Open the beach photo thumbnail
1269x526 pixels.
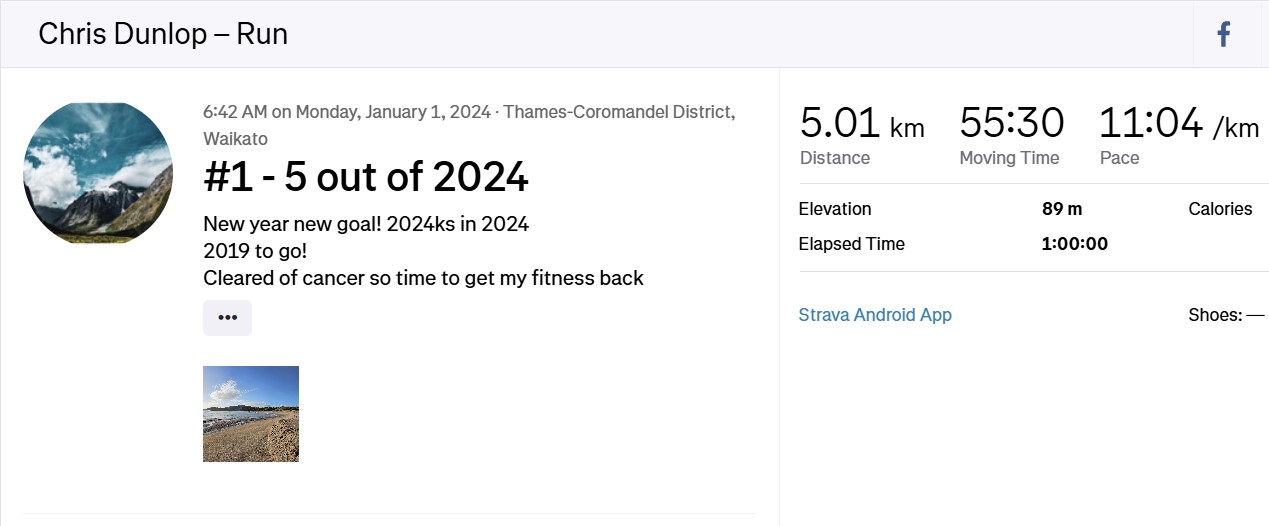pyautogui.click(x=251, y=414)
